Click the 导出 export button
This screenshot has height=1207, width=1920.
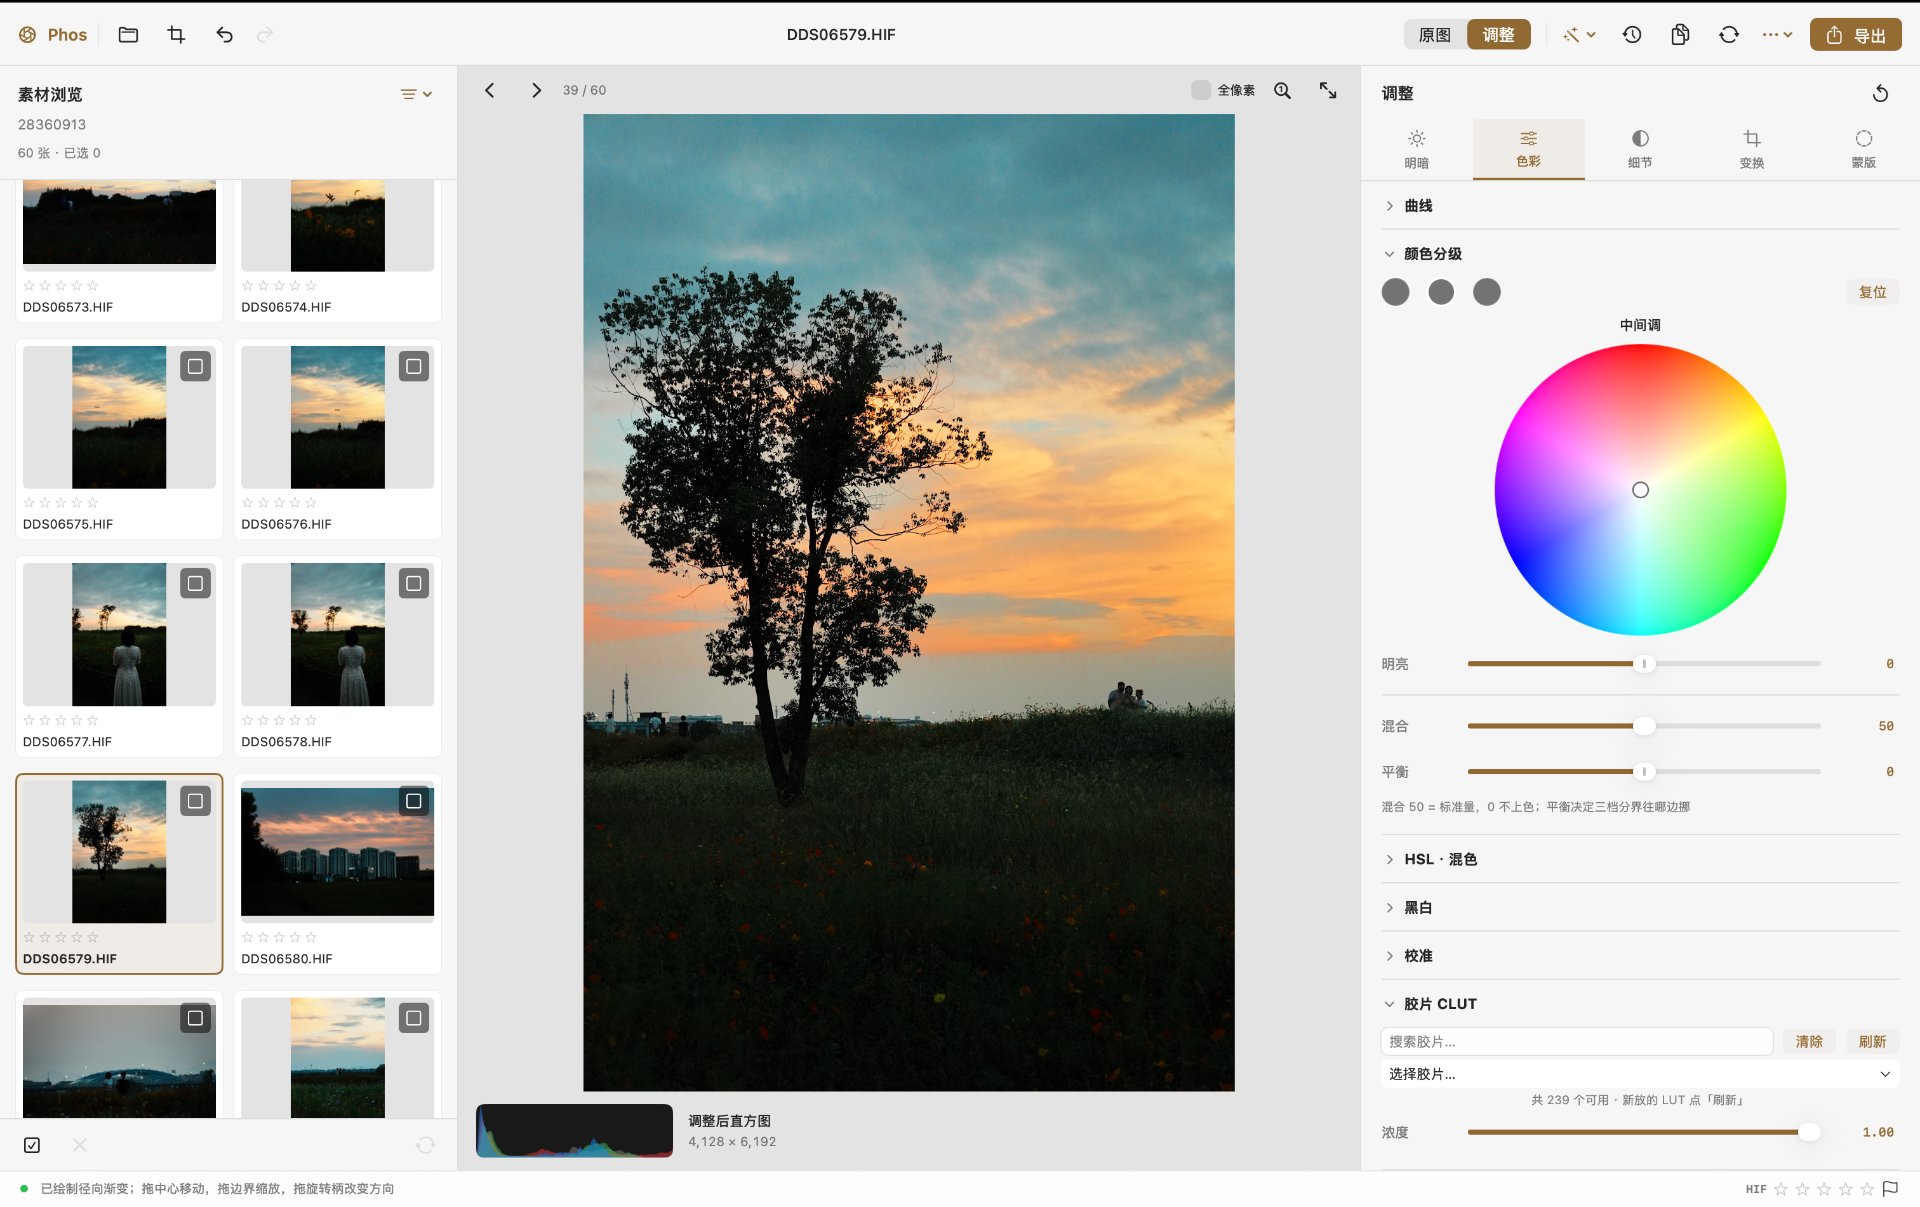click(x=1855, y=35)
